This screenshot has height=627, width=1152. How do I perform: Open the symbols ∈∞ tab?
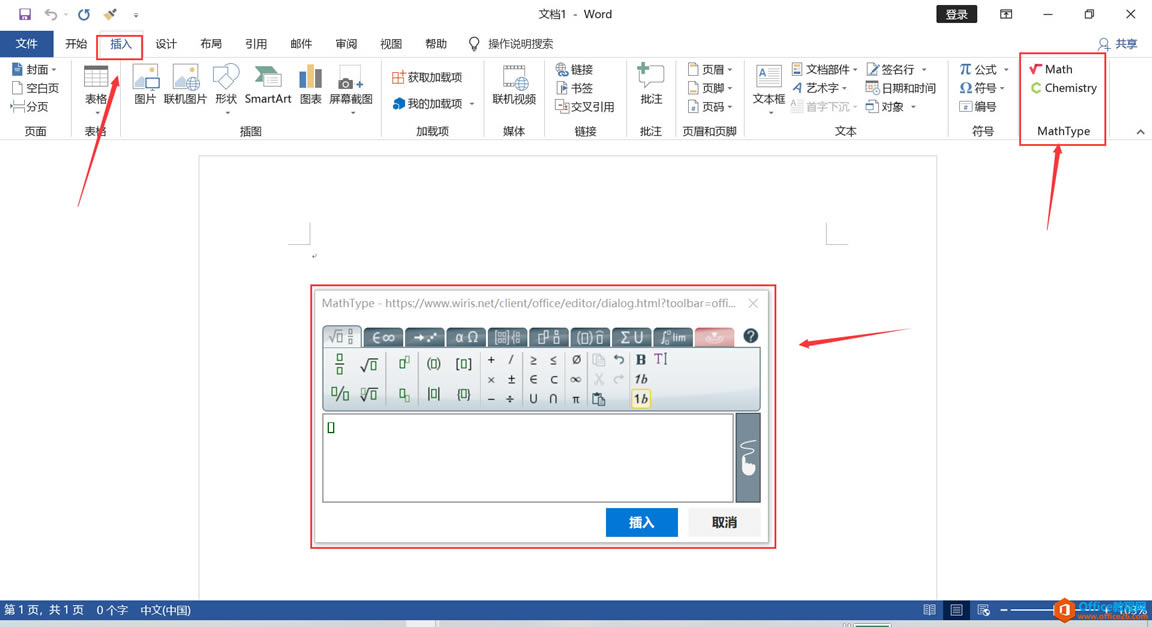click(384, 337)
